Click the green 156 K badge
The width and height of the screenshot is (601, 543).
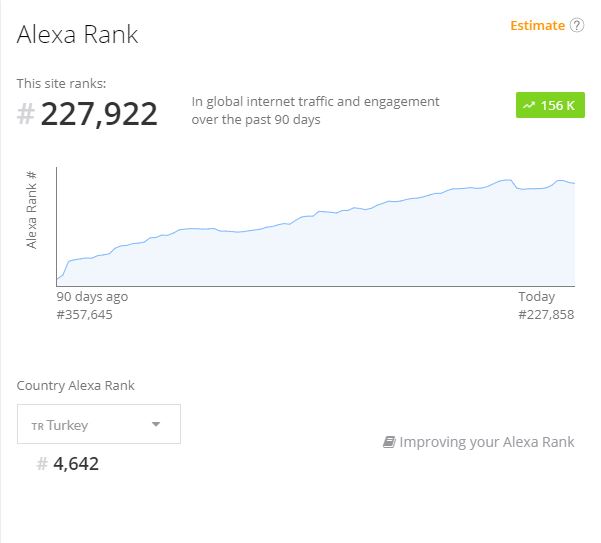pos(549,106)
